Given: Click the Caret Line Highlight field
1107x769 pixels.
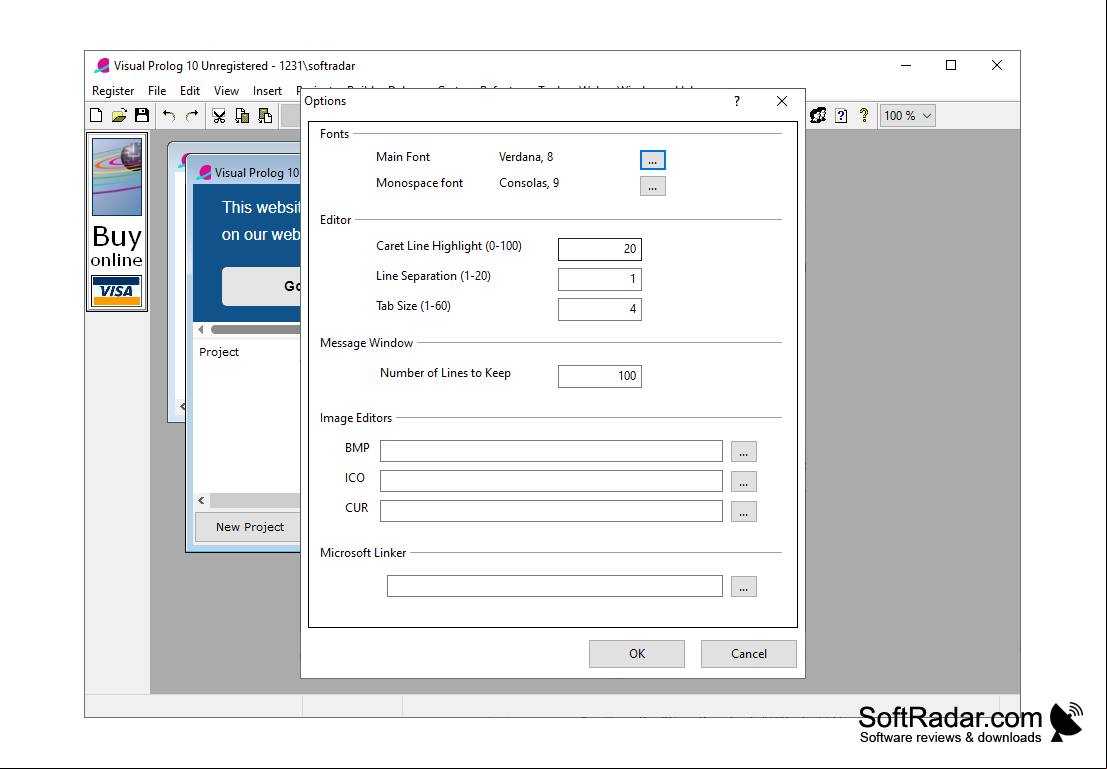Looking at the screenshot, I should pyautogui.click(x=599, y=249).
